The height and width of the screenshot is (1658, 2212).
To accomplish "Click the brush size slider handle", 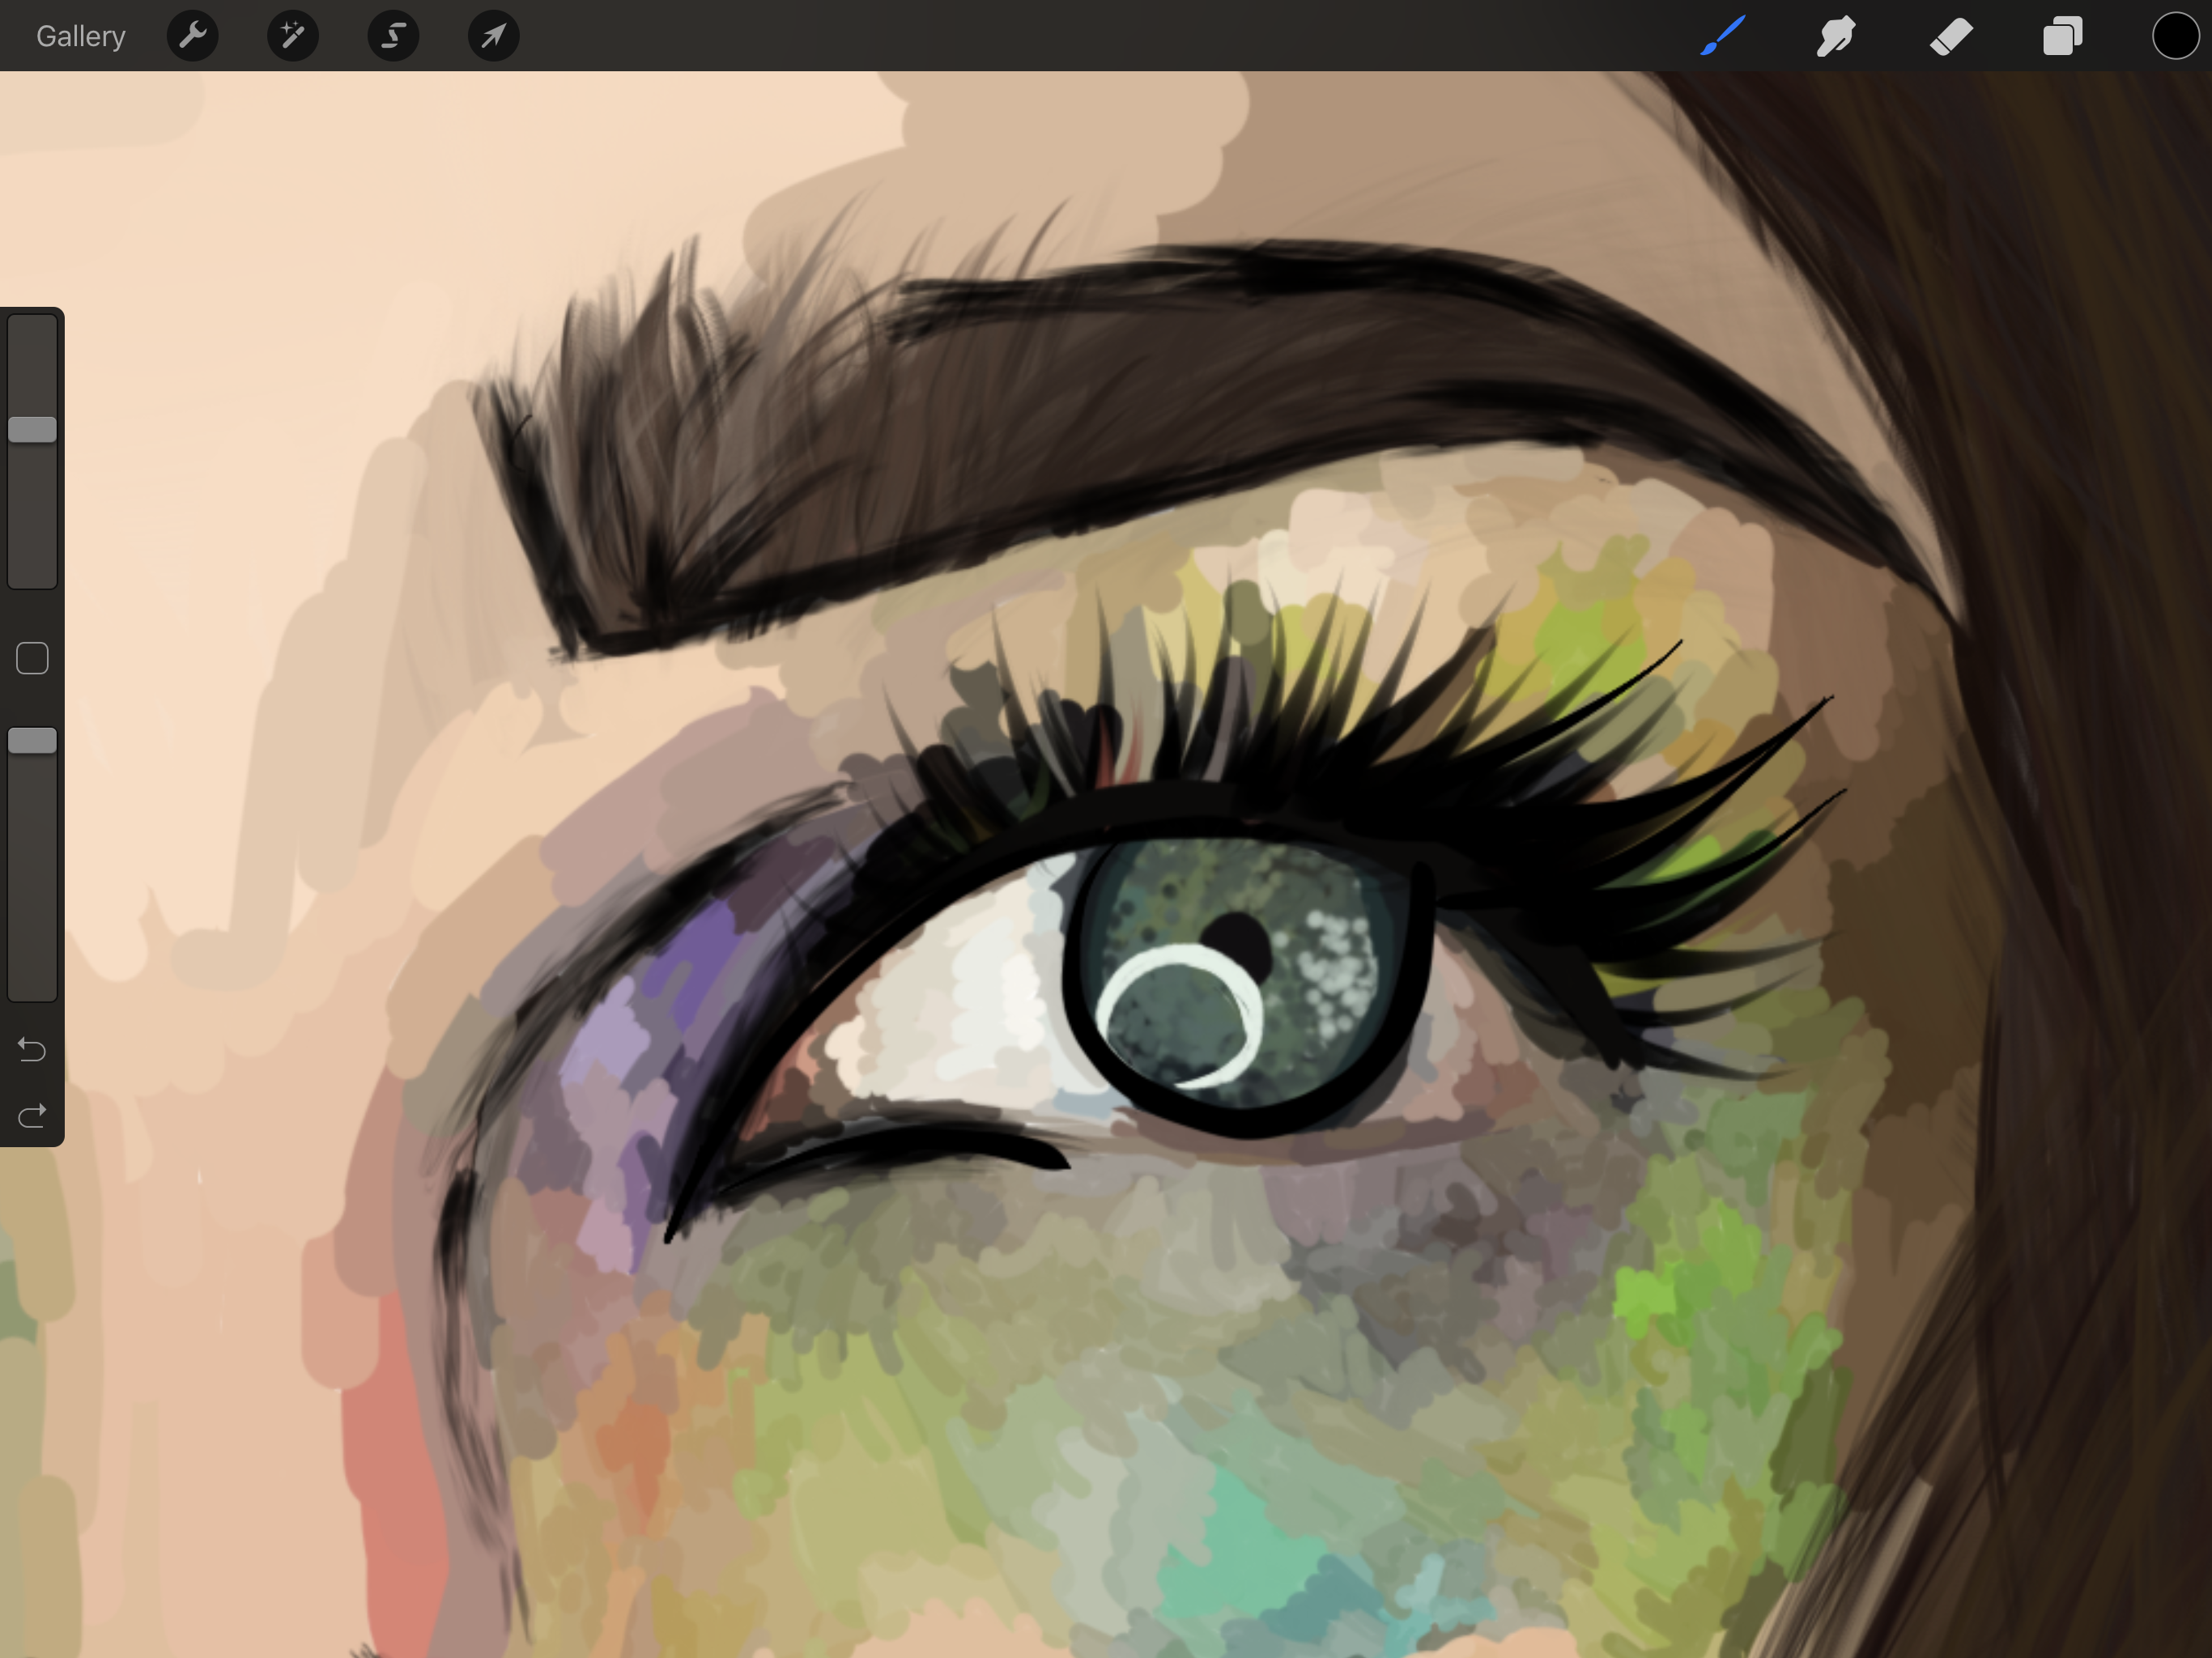I will pos(32,430).
